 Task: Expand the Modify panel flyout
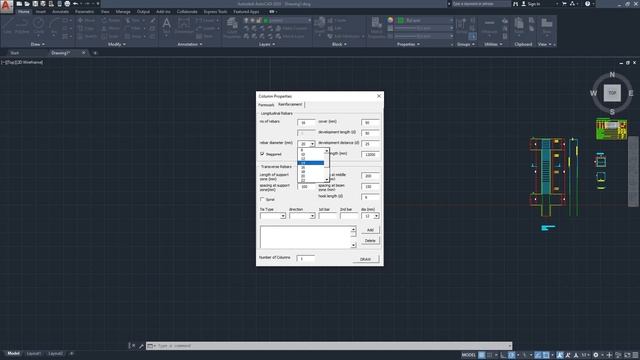(x=116, y=44)
